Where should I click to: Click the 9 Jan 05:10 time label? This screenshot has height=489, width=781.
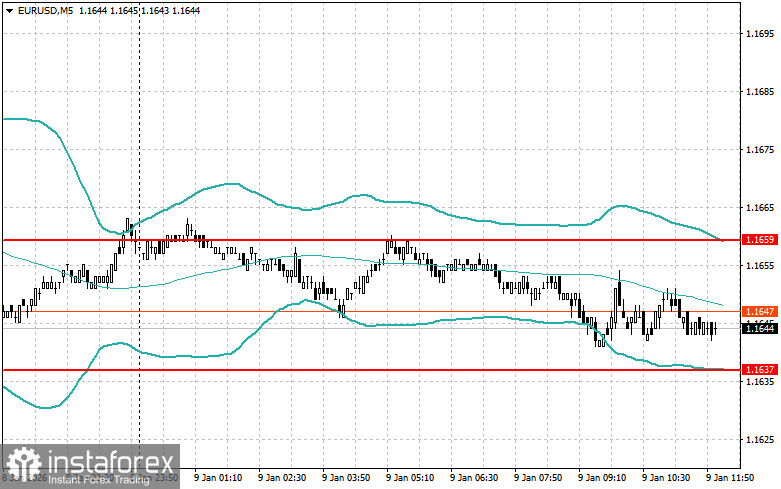click(x=412, y=479)
